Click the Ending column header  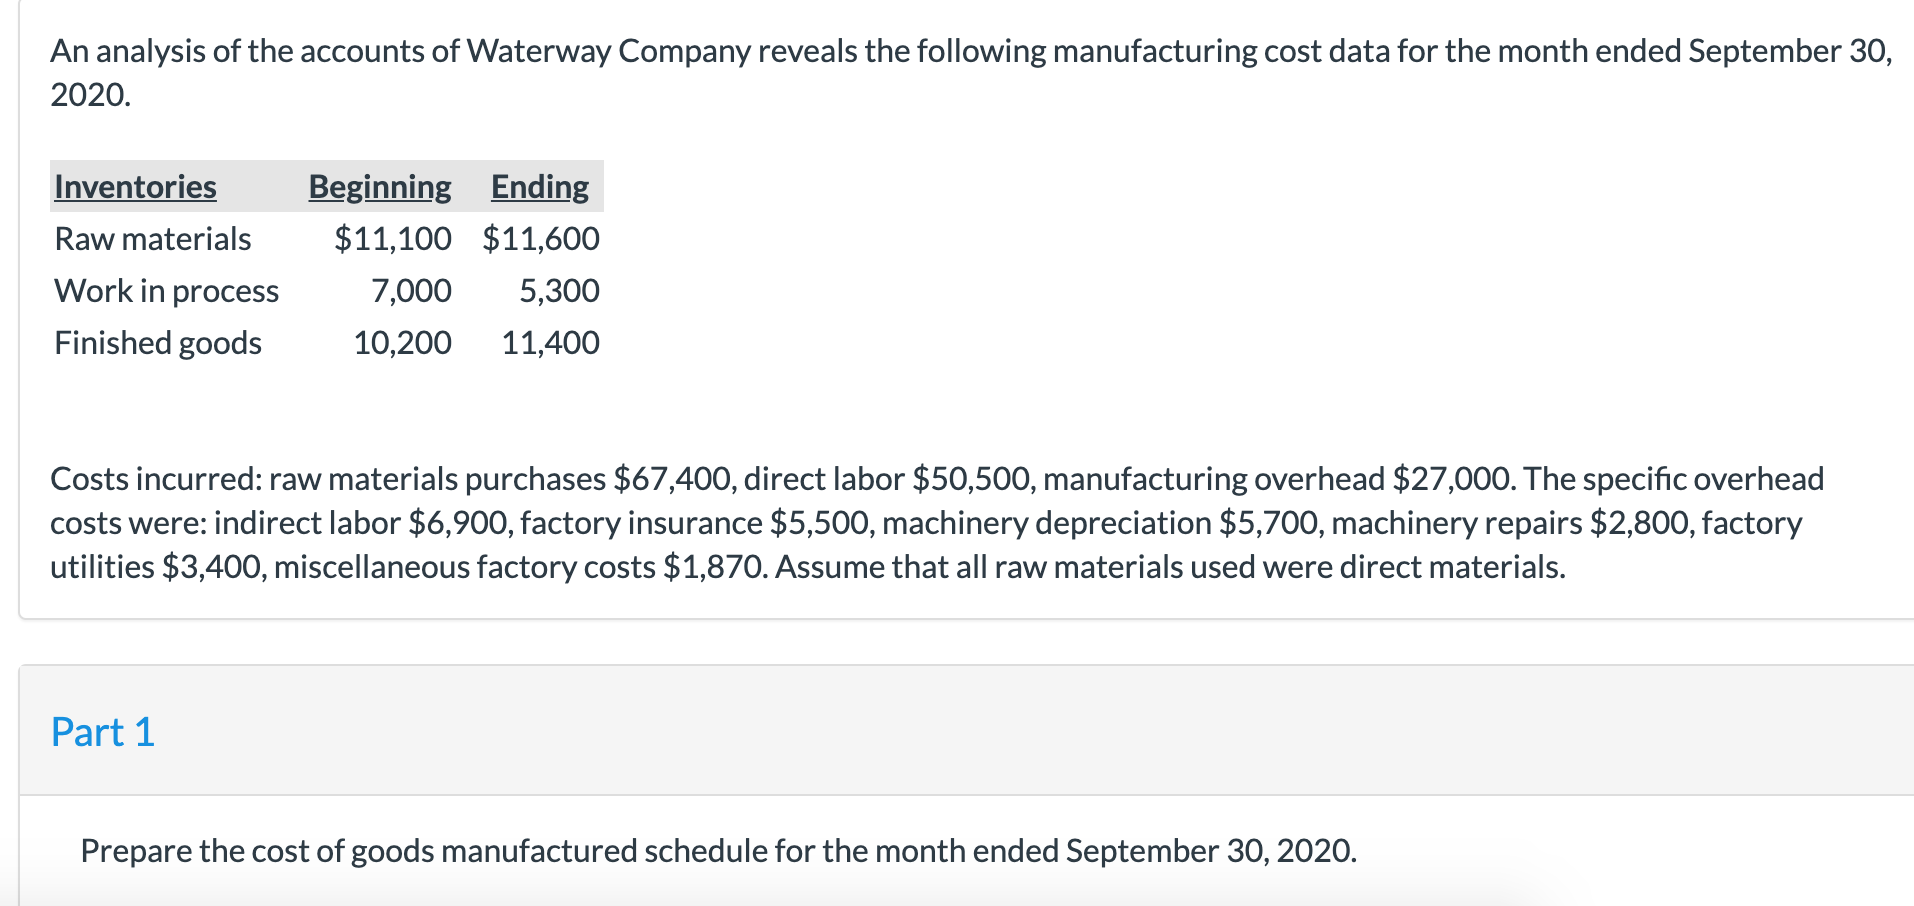540,187
